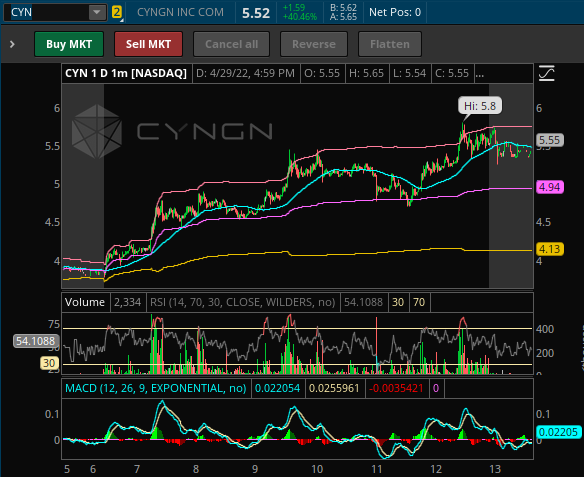Click the RSI value 54.1088 in header

click(x=363, y=302)
